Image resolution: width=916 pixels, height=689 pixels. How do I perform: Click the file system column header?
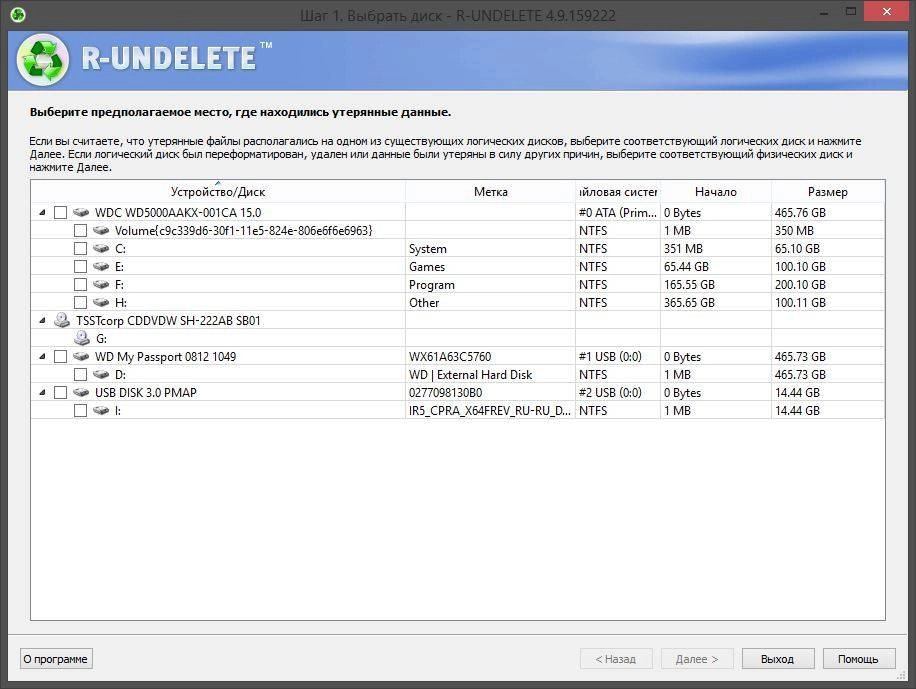pyautogui.click(x=617, y=192)
